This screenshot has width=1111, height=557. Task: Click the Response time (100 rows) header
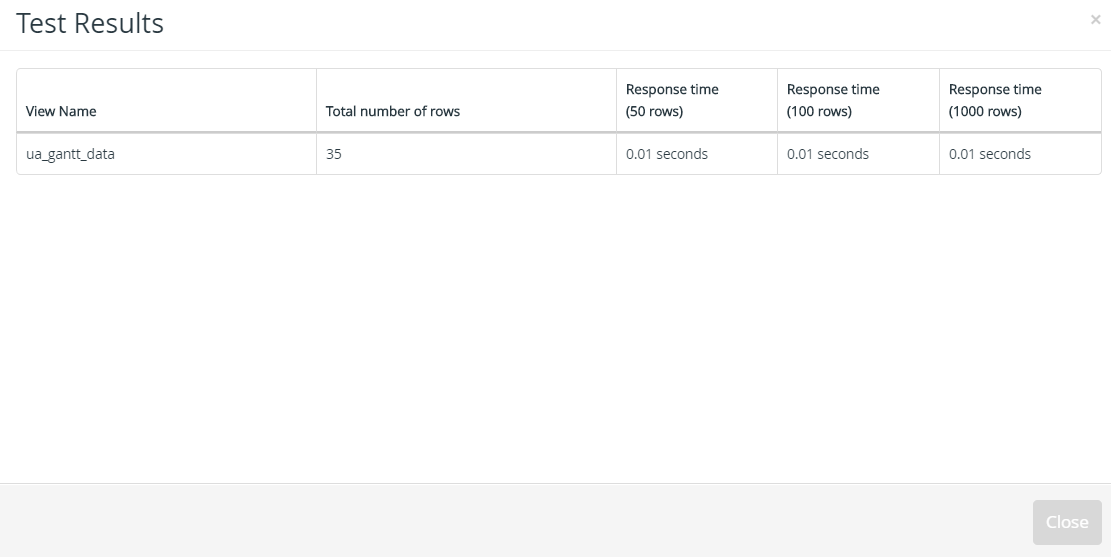coord(833,100)
